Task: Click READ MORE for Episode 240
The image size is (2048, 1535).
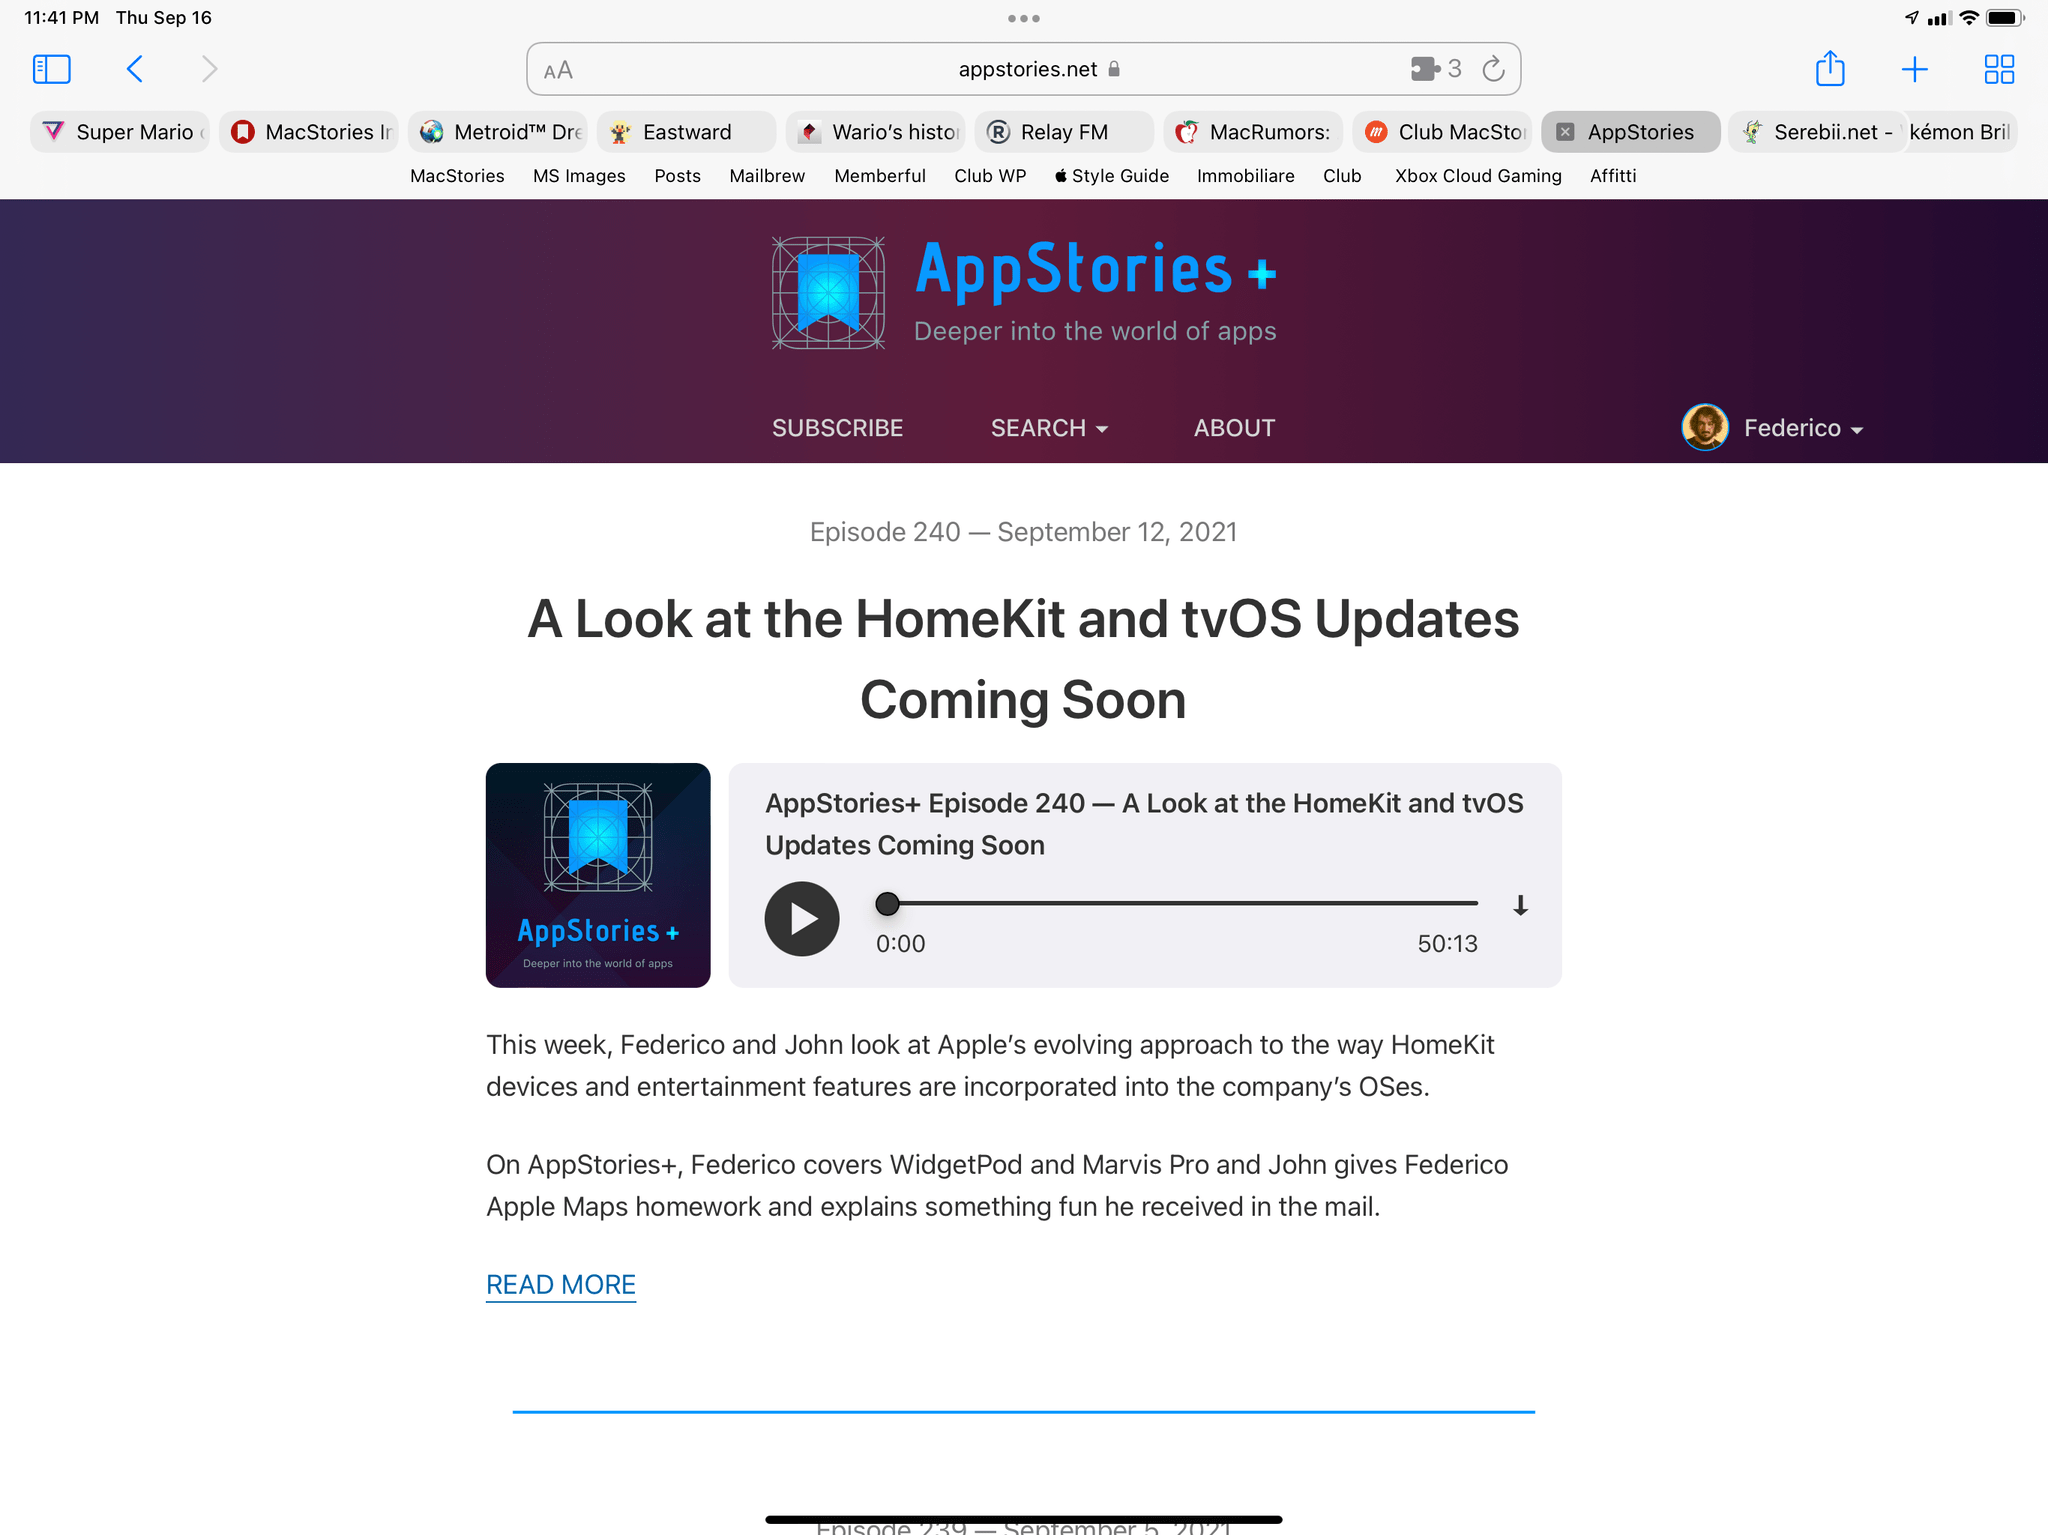Action: (561, 1283)
